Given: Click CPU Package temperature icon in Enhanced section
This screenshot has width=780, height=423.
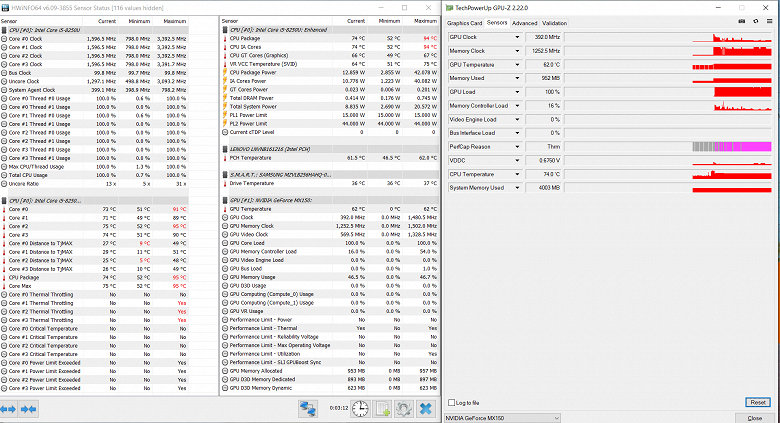Looking at the screenshot, I should click(x=225, y=38).
